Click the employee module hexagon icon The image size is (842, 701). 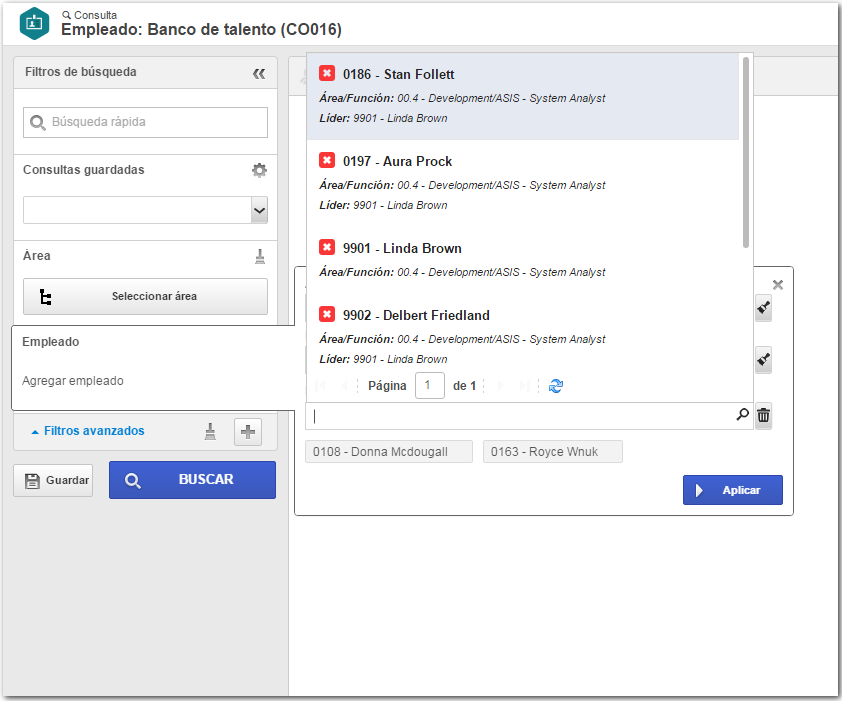(34, 23)
